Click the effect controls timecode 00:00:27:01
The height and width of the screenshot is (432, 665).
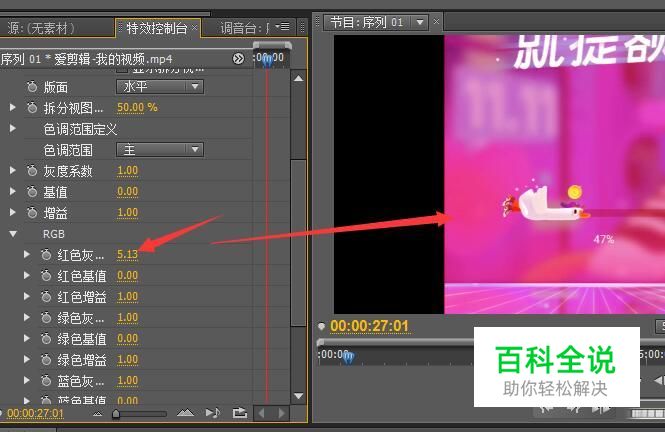35,413
